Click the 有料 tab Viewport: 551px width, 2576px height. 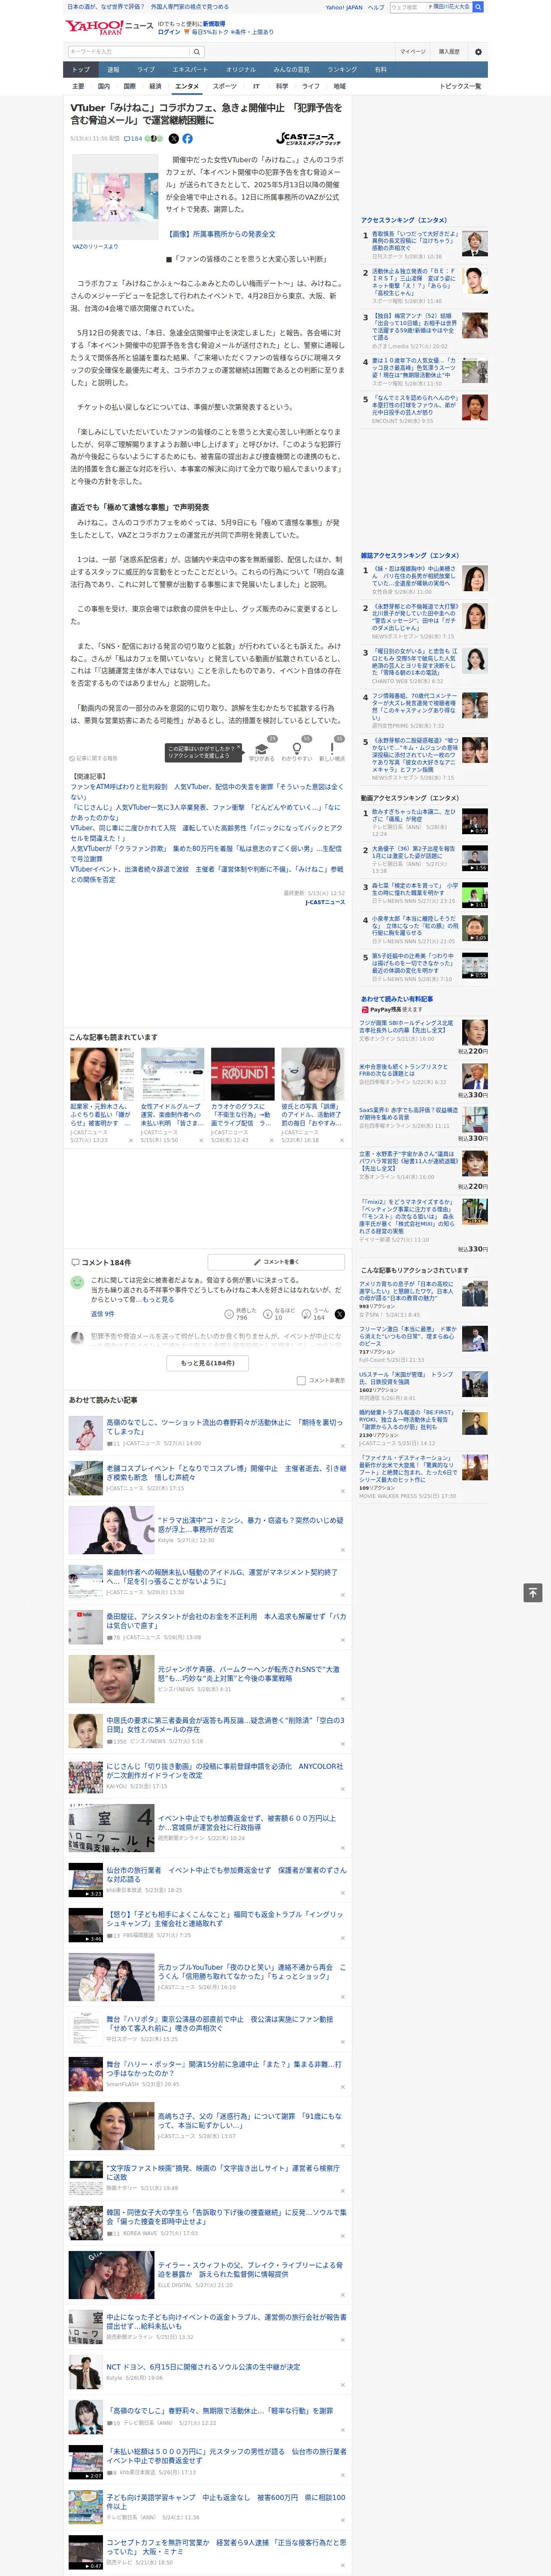[380, 70]
